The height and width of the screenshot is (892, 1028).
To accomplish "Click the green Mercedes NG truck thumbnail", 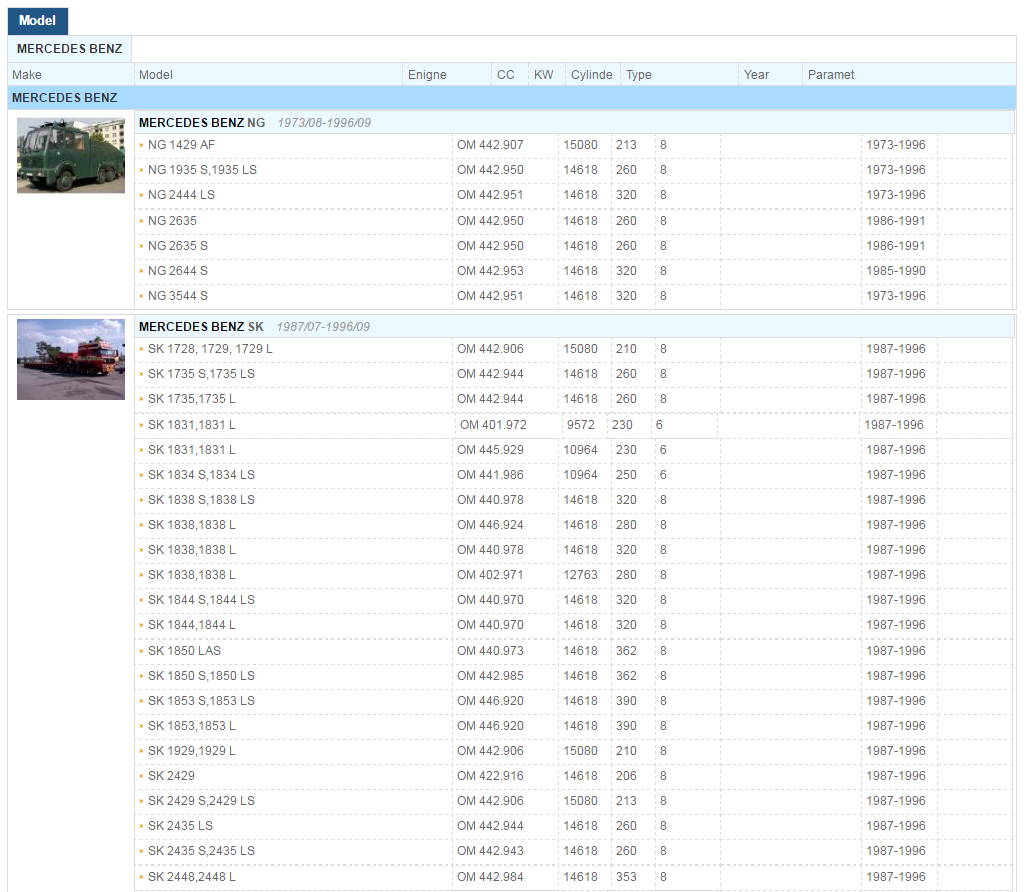I will pos(71,155).
